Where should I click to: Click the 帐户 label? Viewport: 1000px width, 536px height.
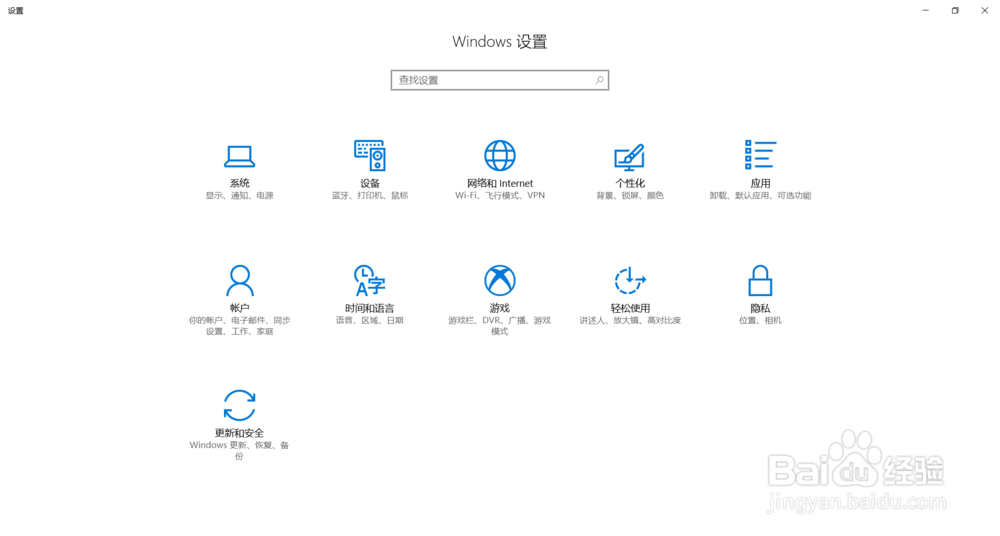(240, 308)
